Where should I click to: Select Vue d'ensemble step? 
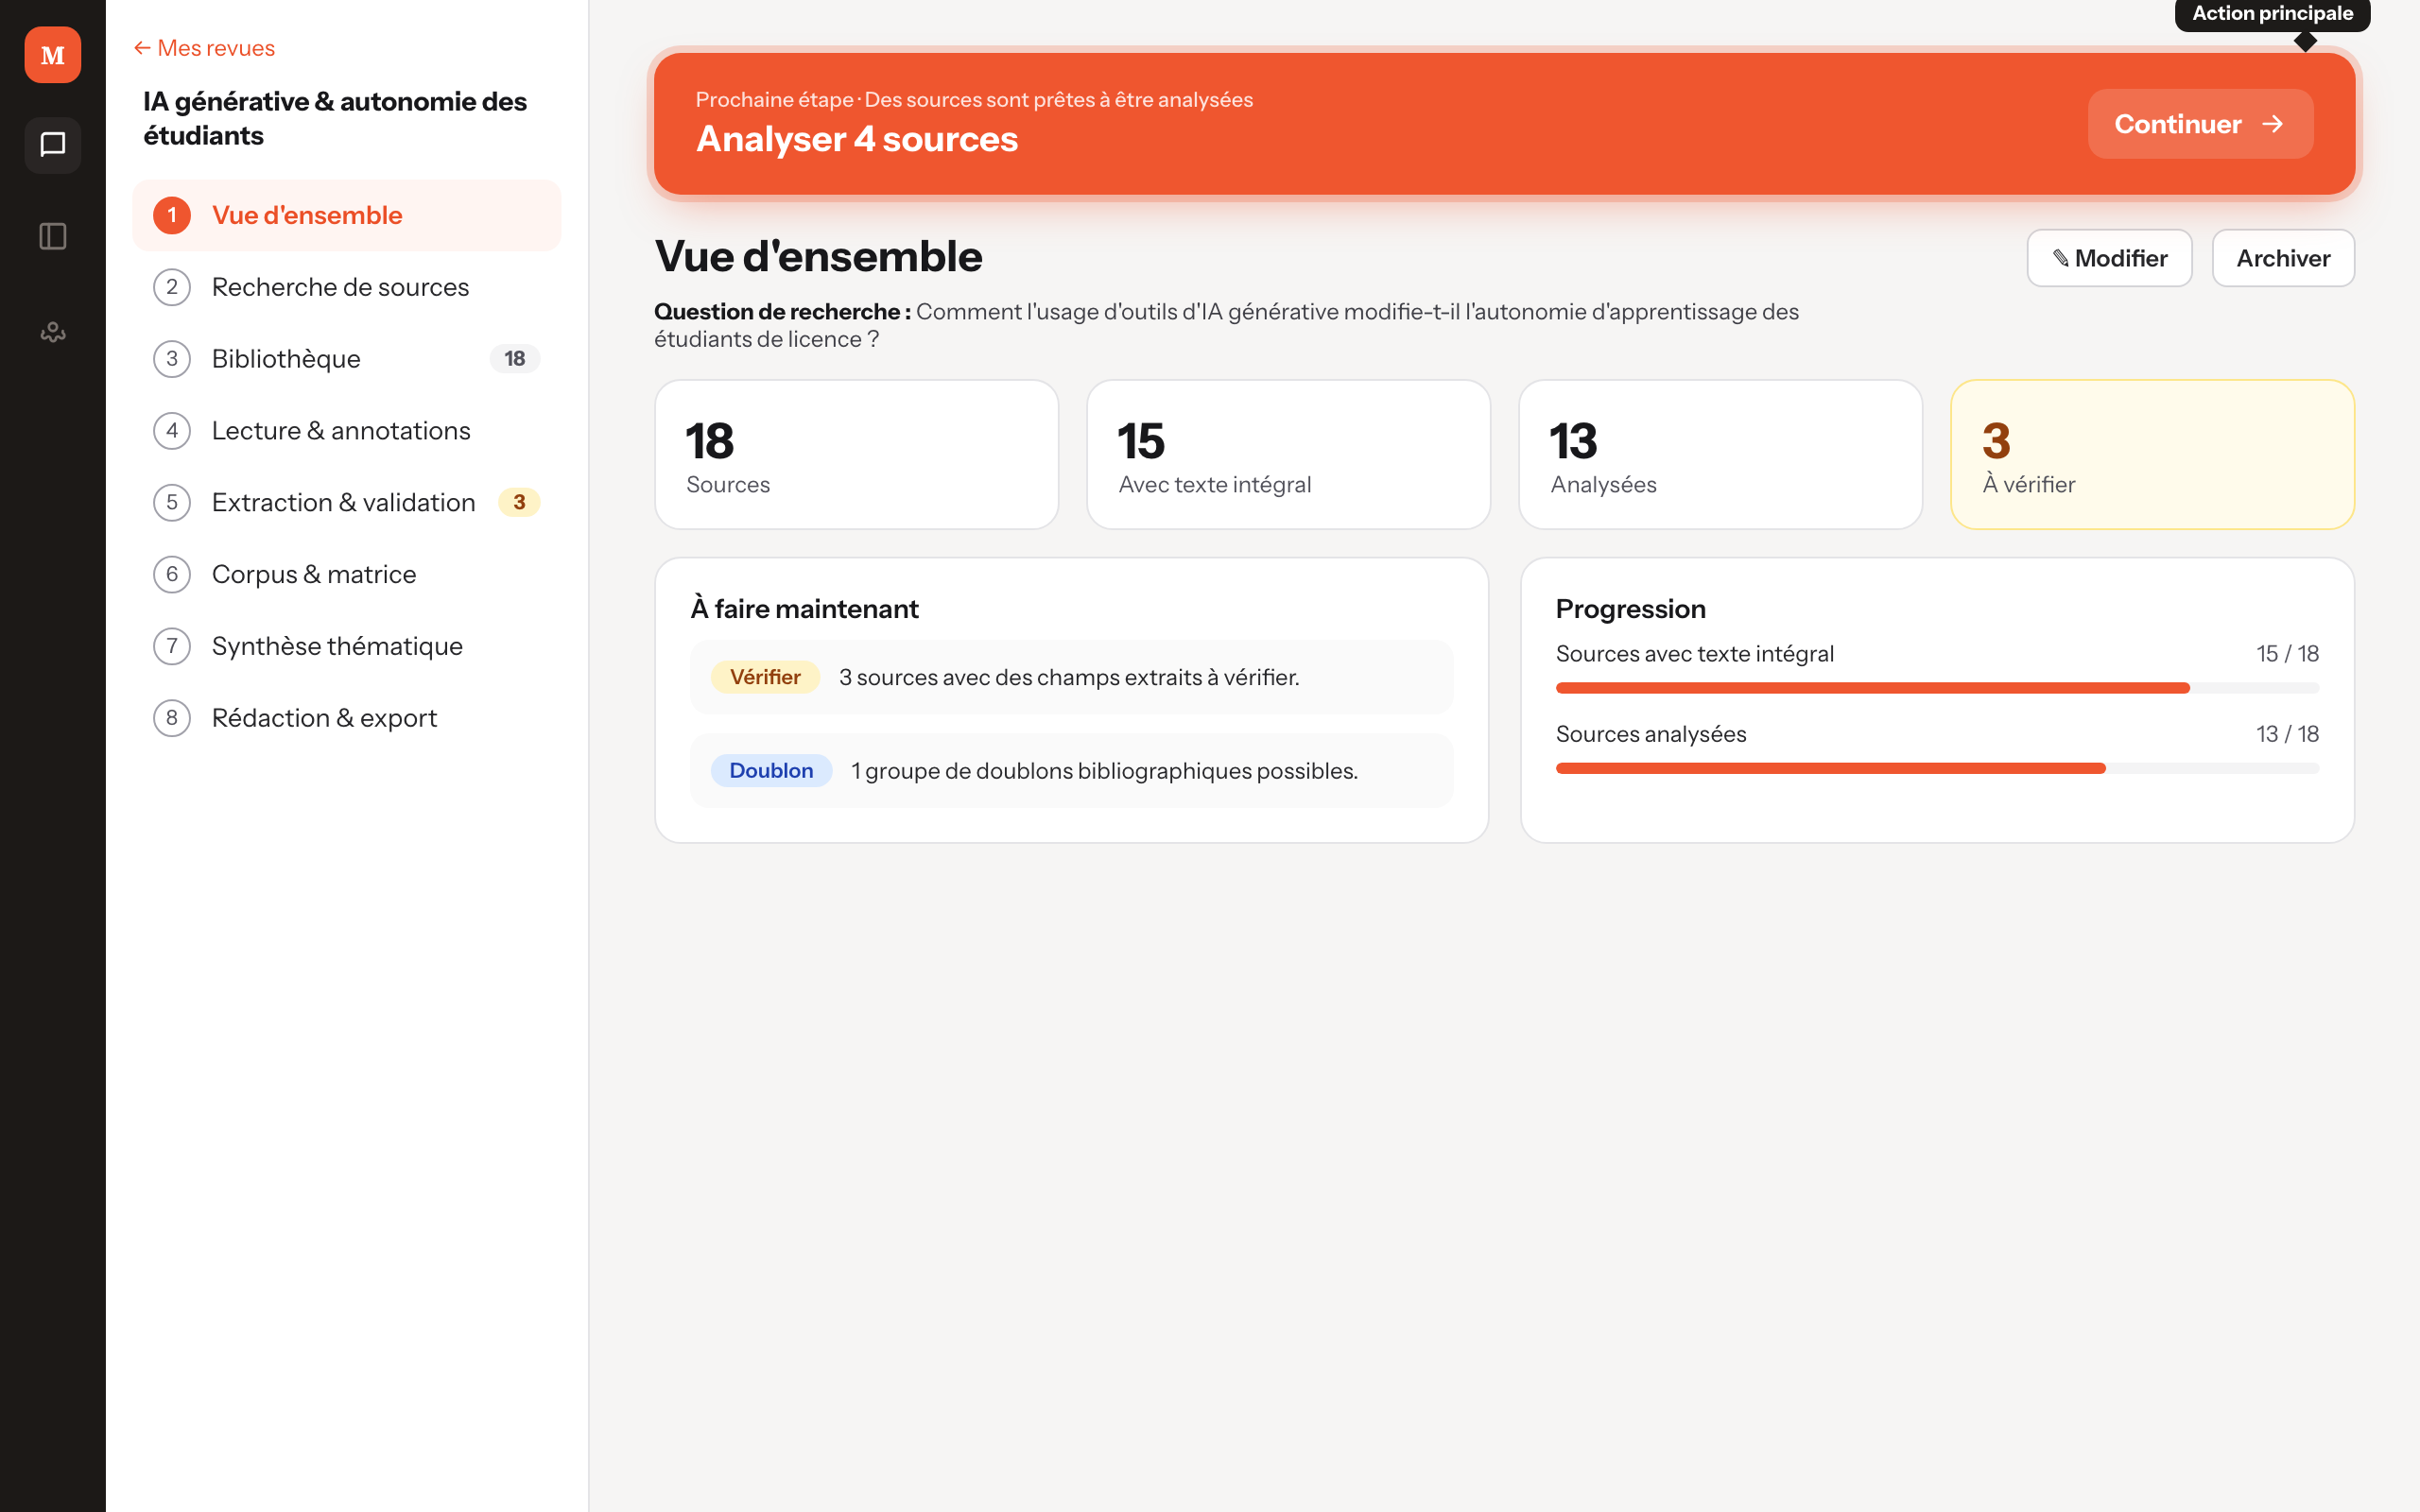click(347, 215)
